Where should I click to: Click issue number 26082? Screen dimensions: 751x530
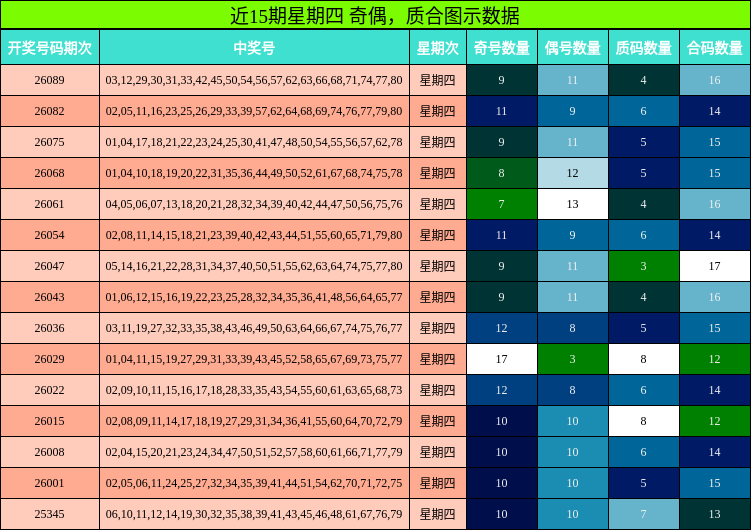coord(49,111)
